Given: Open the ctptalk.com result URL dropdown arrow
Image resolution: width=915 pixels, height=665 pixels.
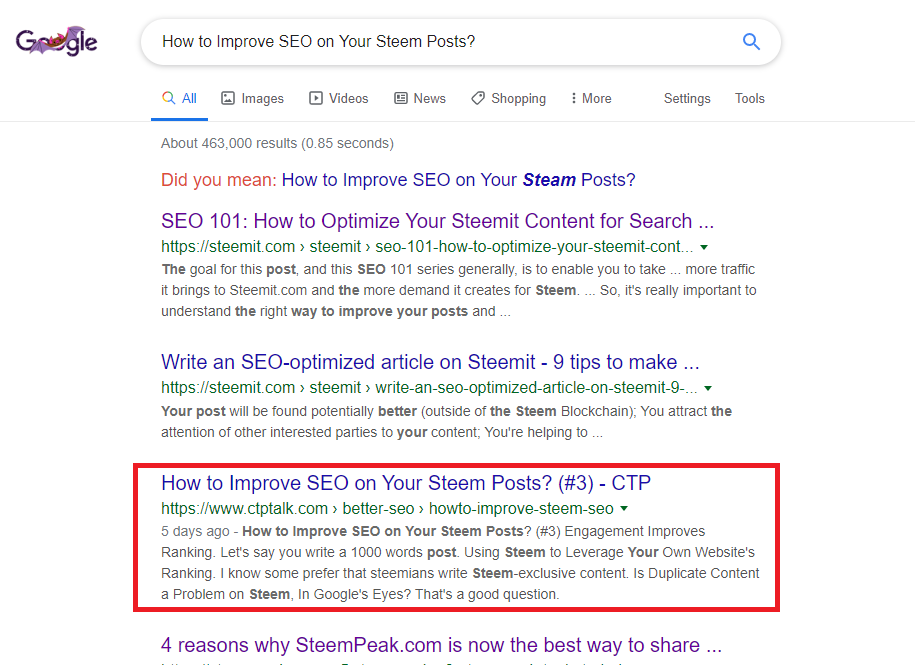Looking at the screenshot, I should [624, 509].
